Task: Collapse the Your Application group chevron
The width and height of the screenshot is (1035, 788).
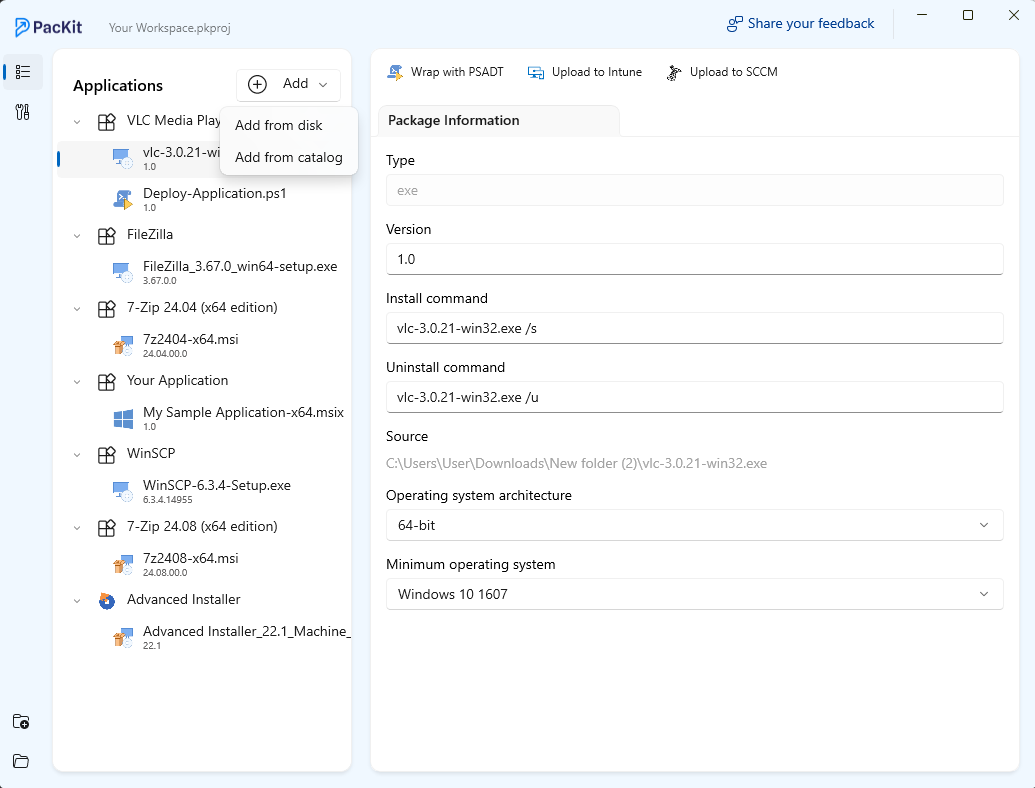Action: point(77,382)
